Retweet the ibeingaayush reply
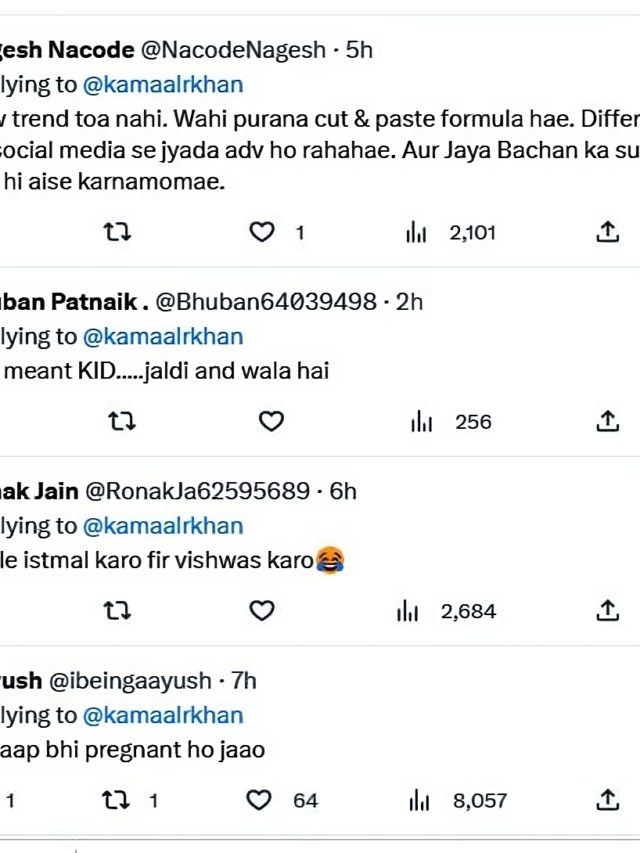The image size is (640, 853). (x=130, y=800)
